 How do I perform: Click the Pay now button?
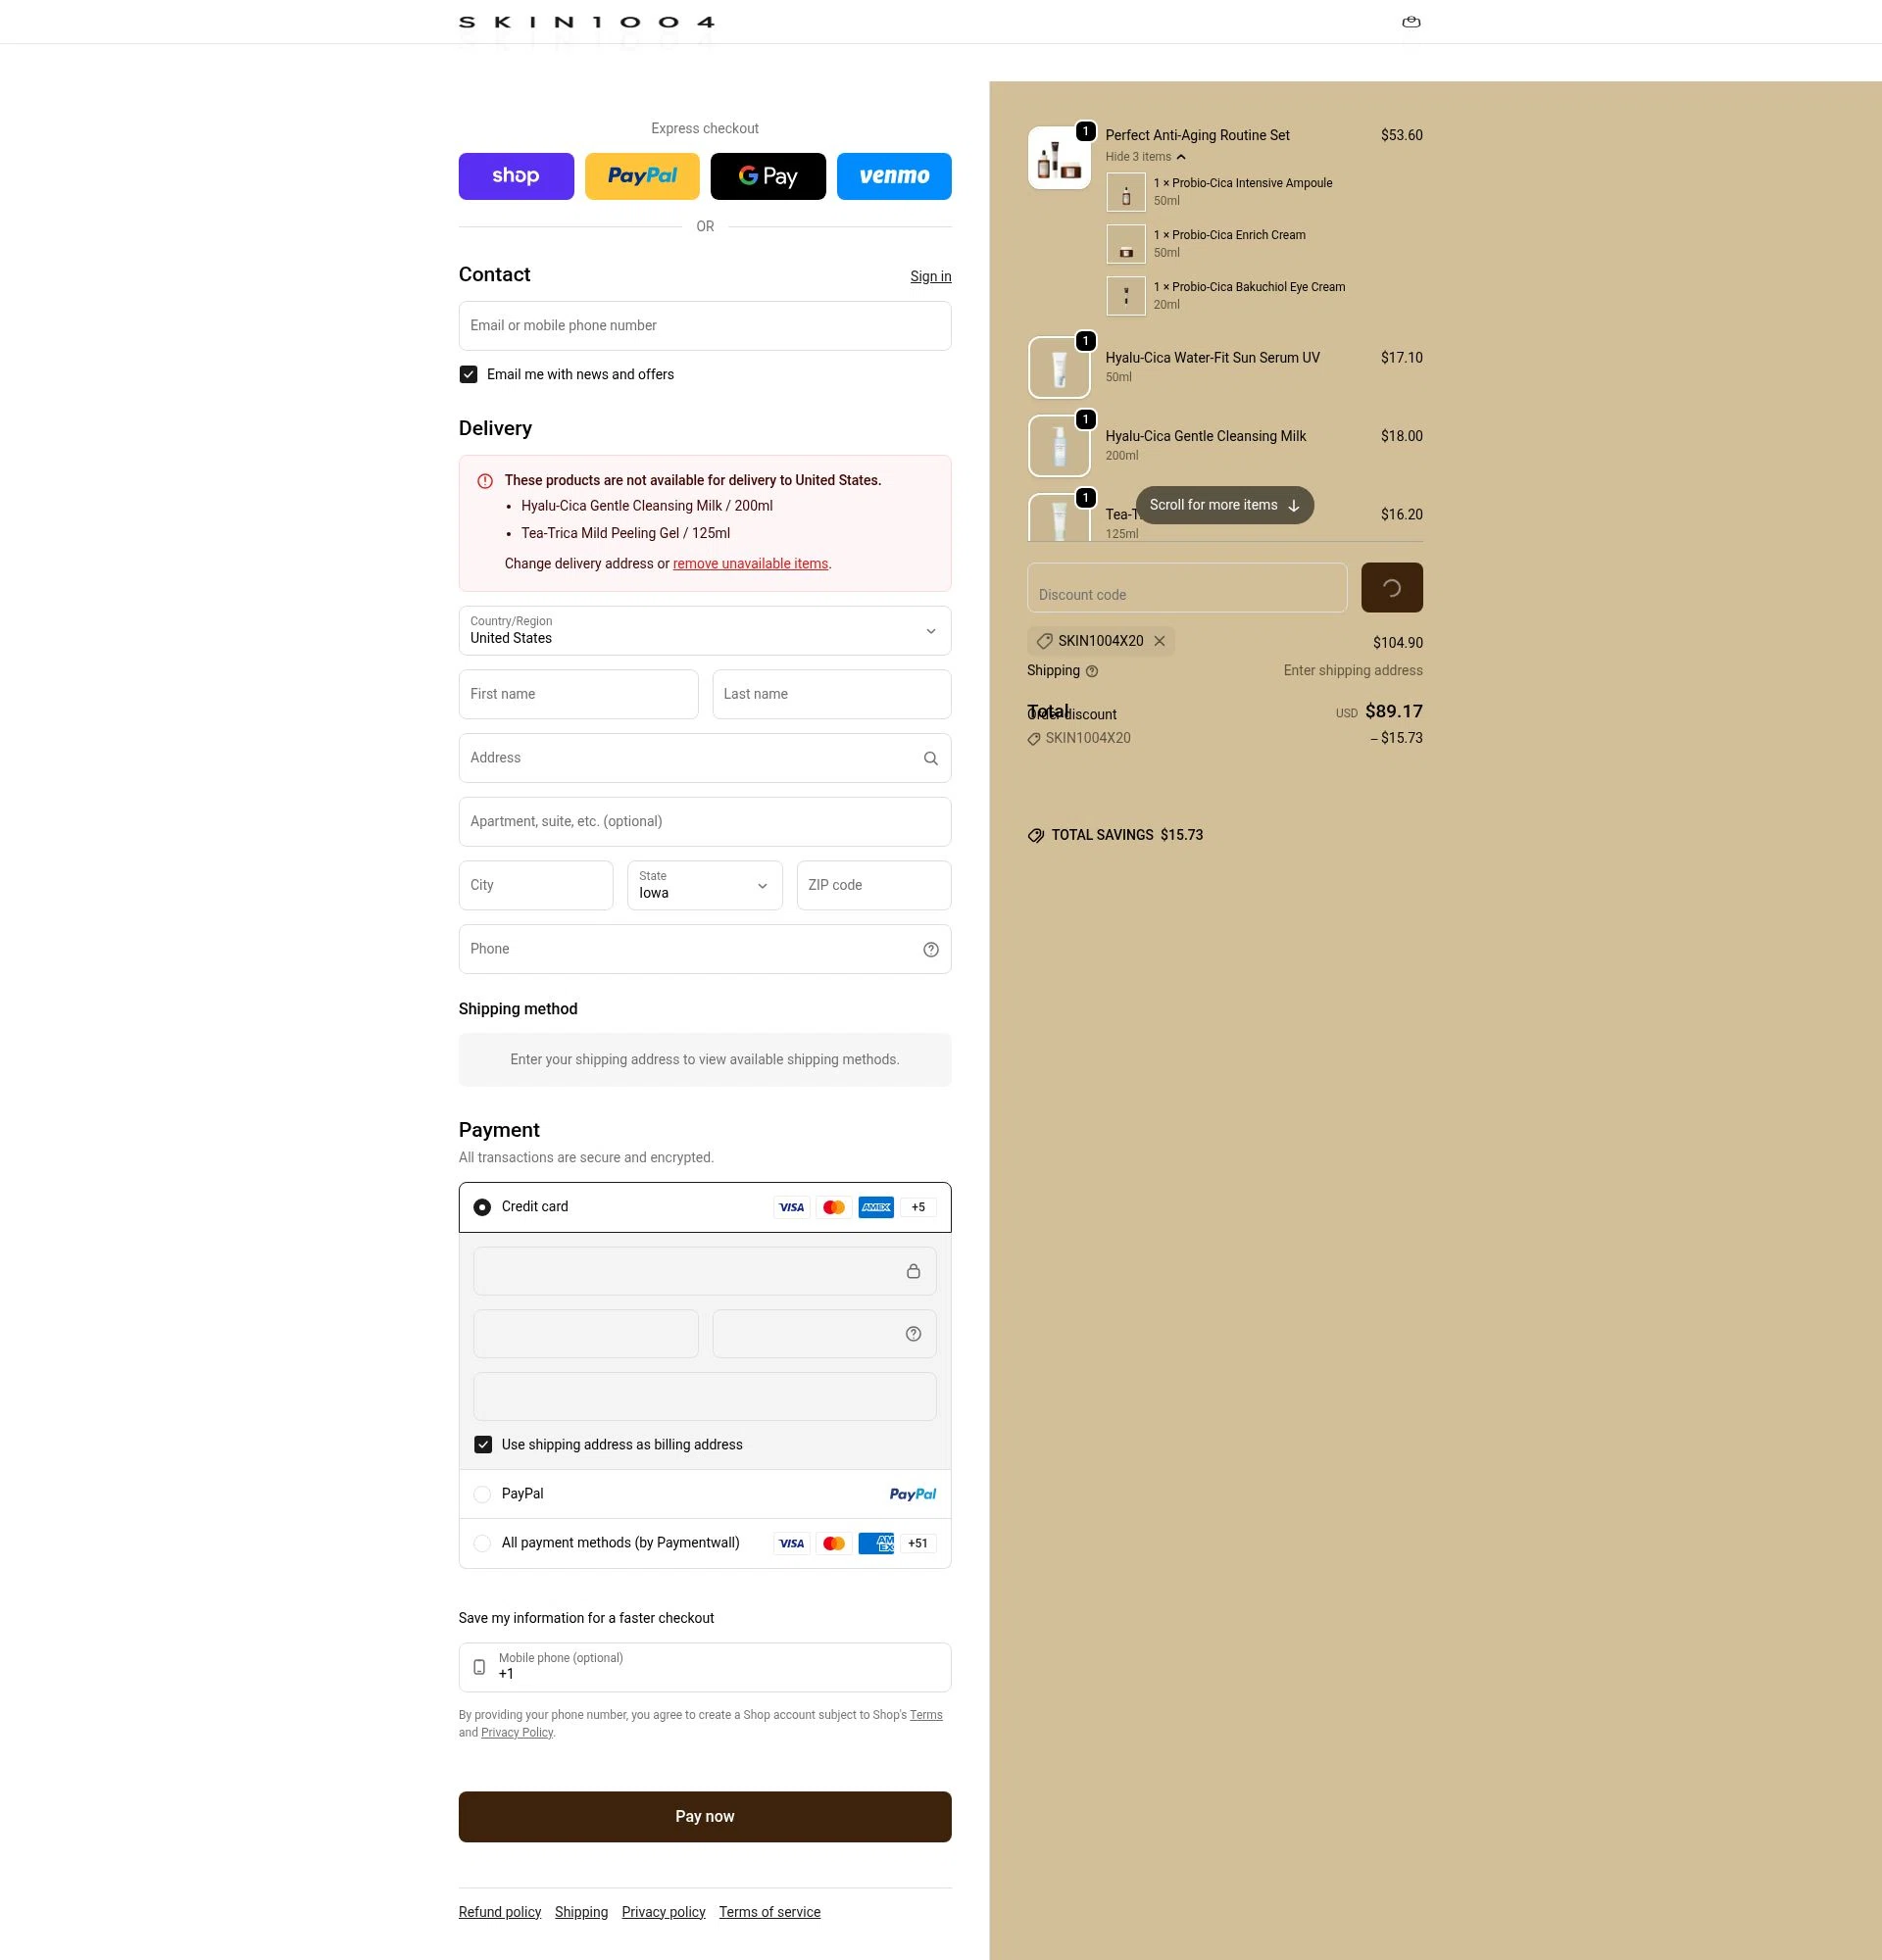click(705, 1817)
